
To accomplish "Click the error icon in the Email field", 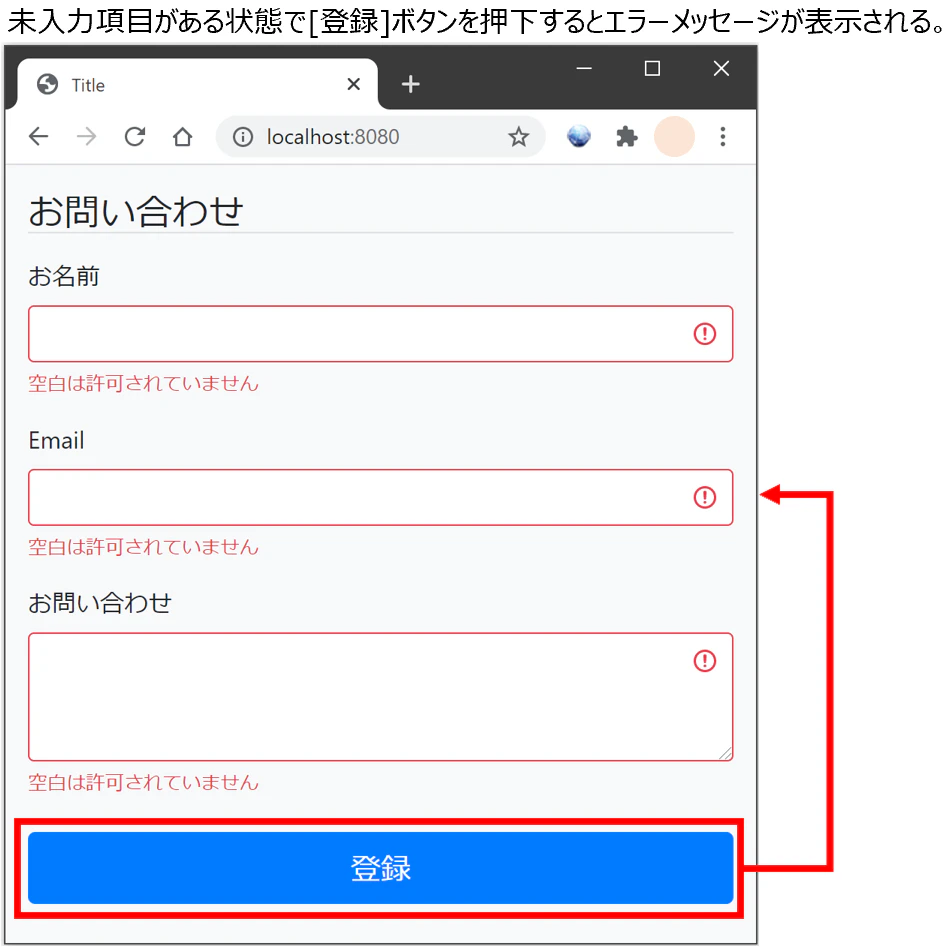I will [705, 497].
